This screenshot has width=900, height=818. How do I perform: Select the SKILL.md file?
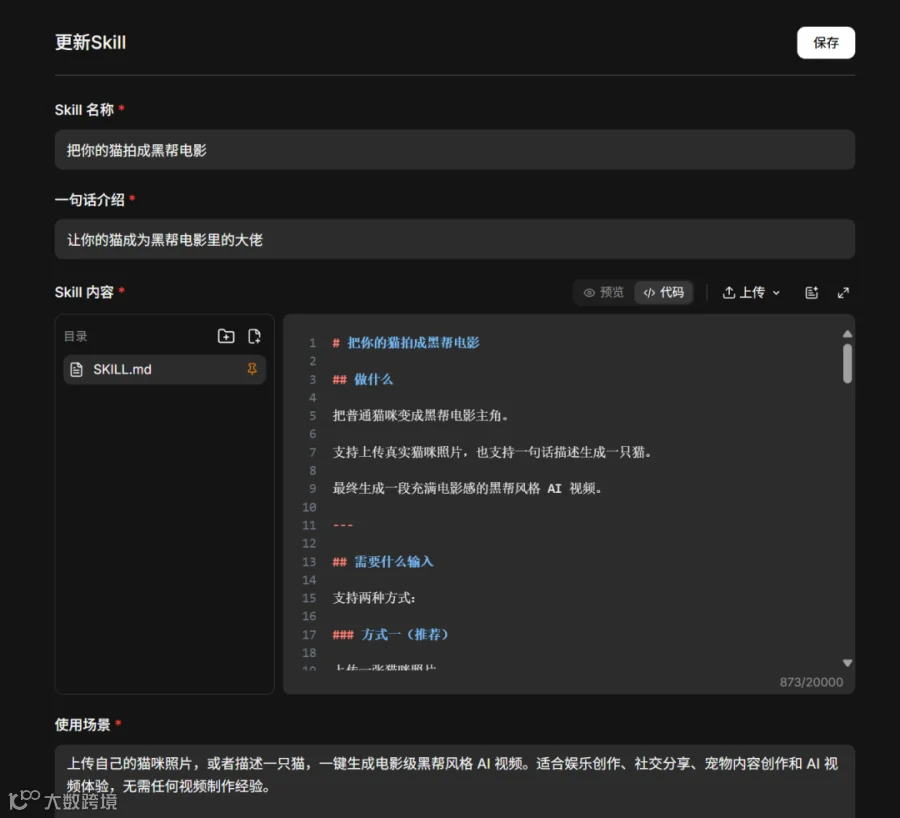coord(164,369)
